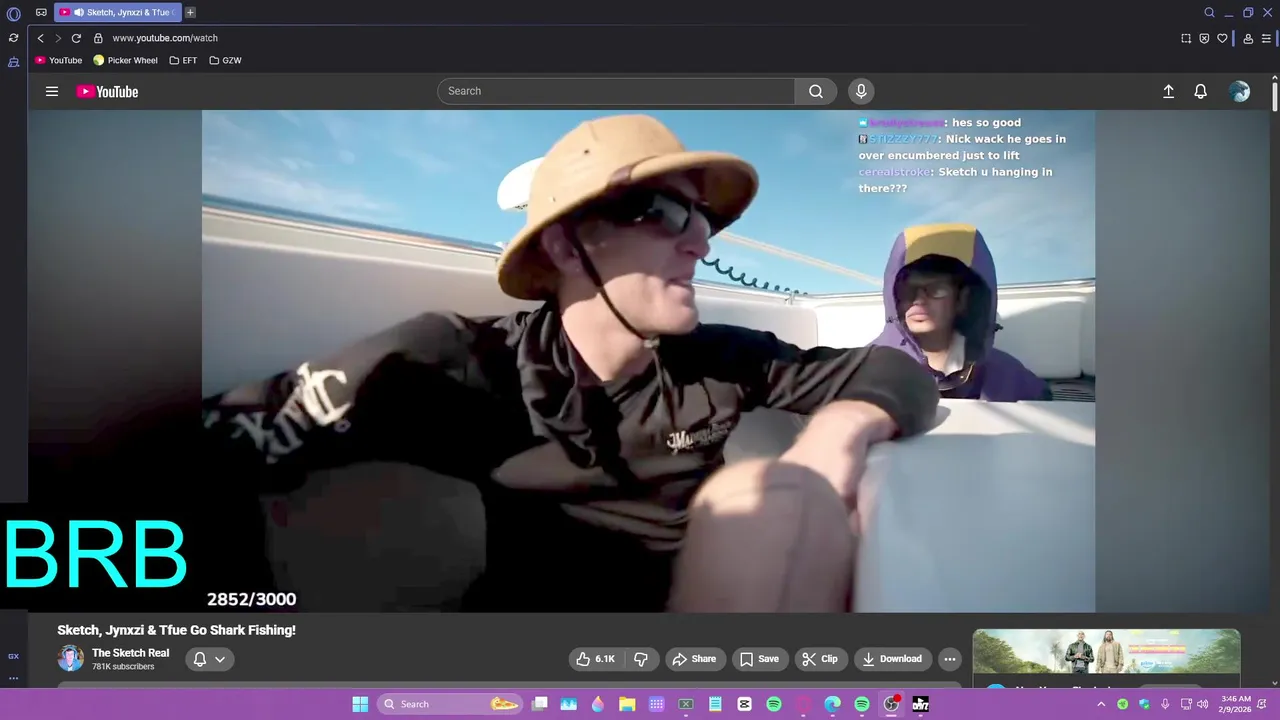1280x720 pixels.
Task: Click the video player to pause
Action: (648, 360)
